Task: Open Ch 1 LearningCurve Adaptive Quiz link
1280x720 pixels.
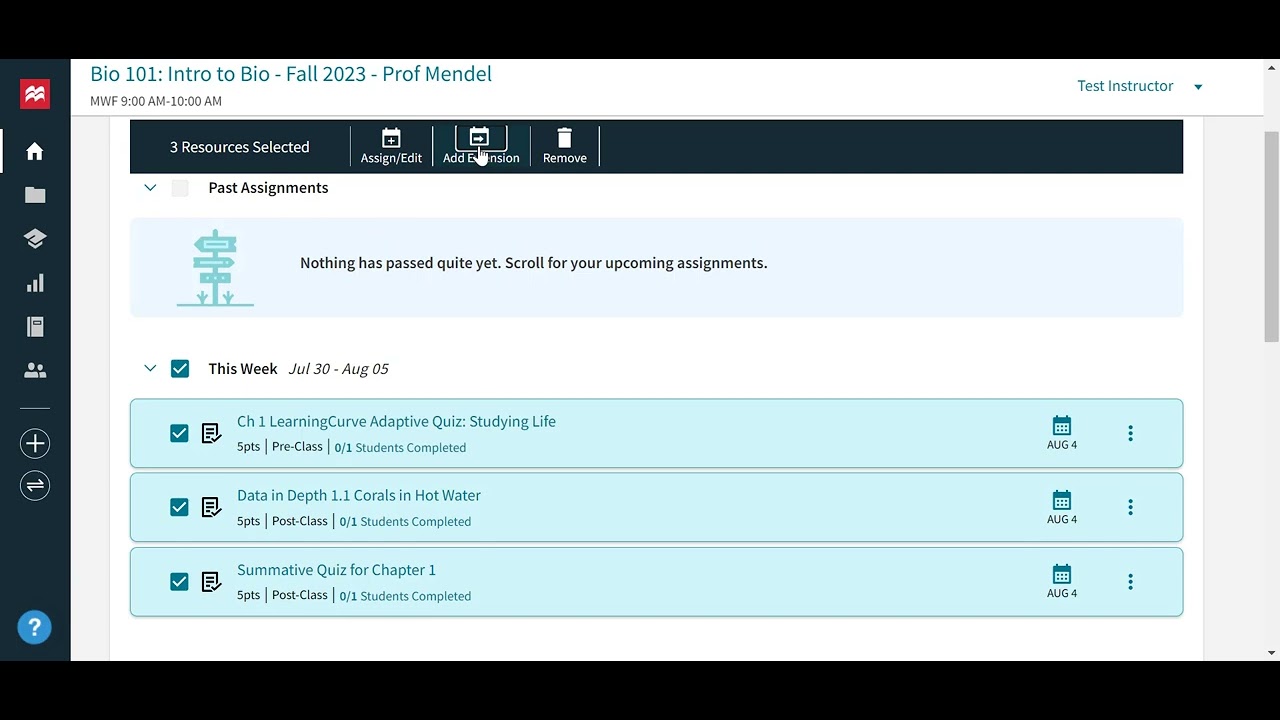Action: (396, 422)
